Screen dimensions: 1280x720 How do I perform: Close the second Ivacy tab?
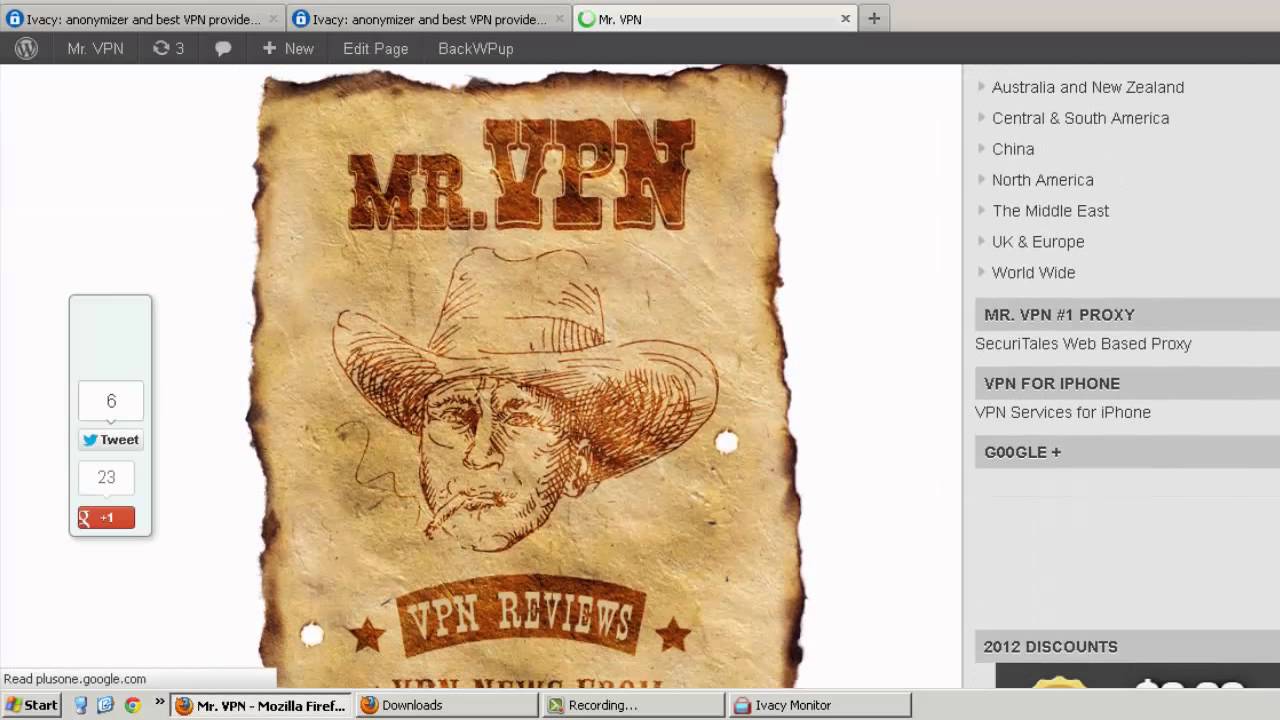coord(559,19)
